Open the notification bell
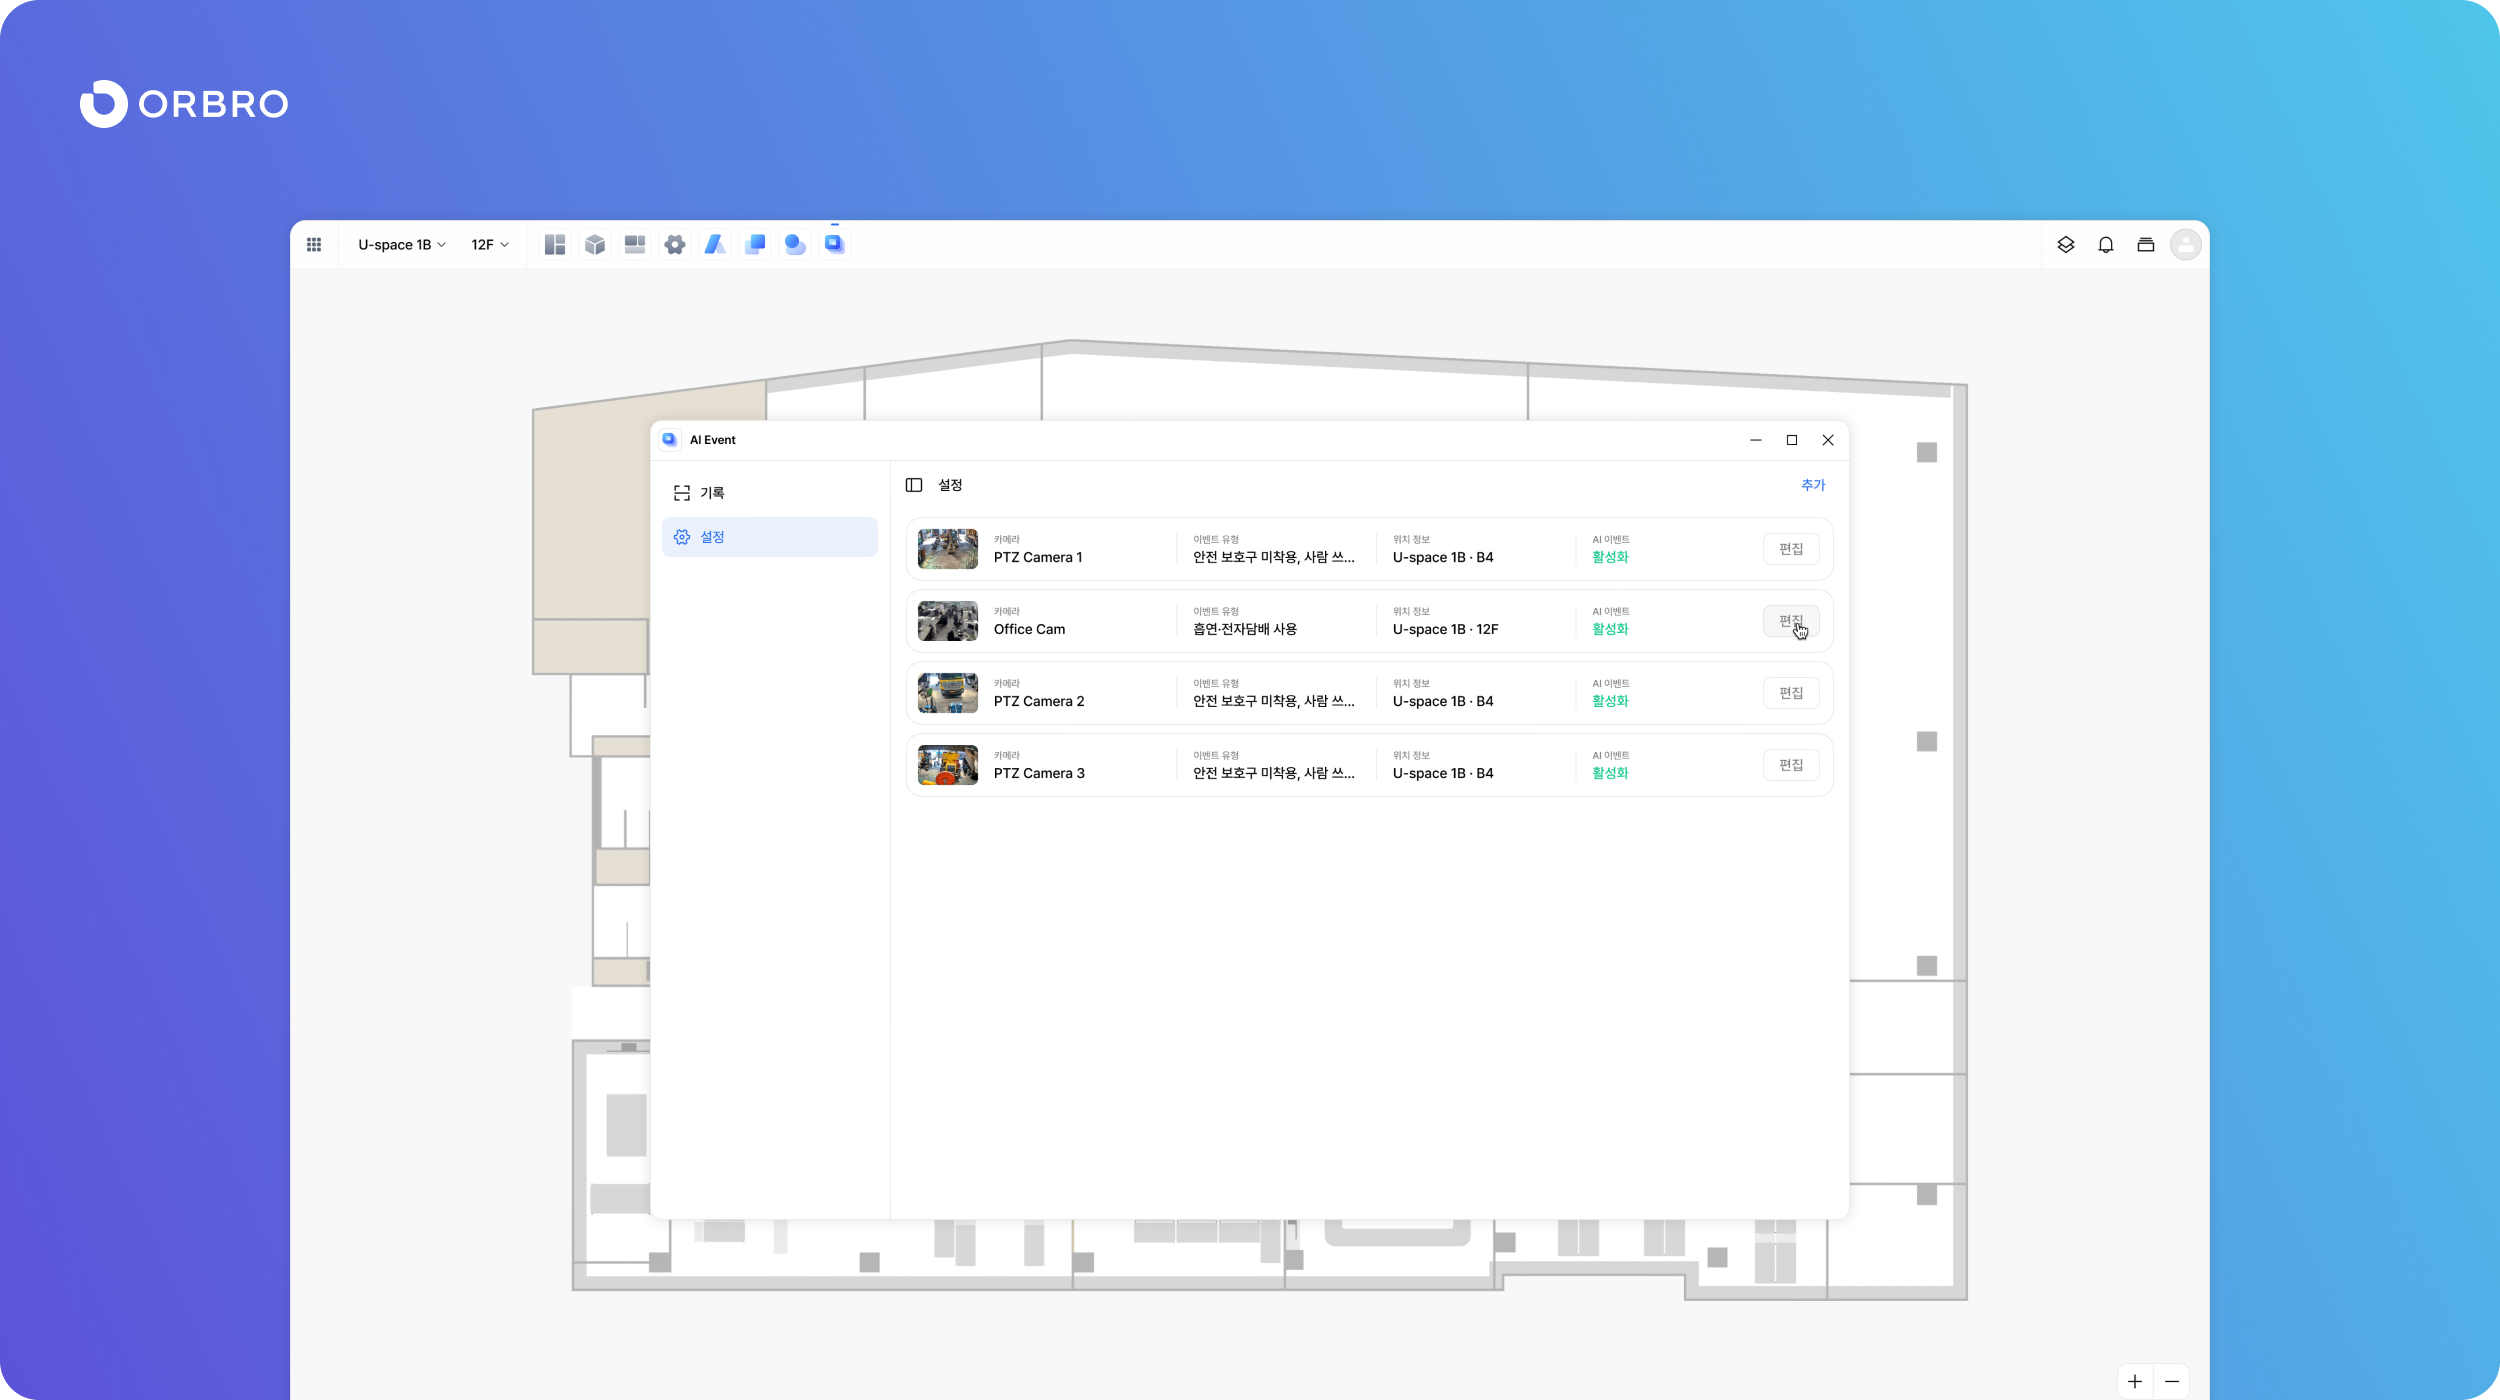 click(x=2106, y=244)
